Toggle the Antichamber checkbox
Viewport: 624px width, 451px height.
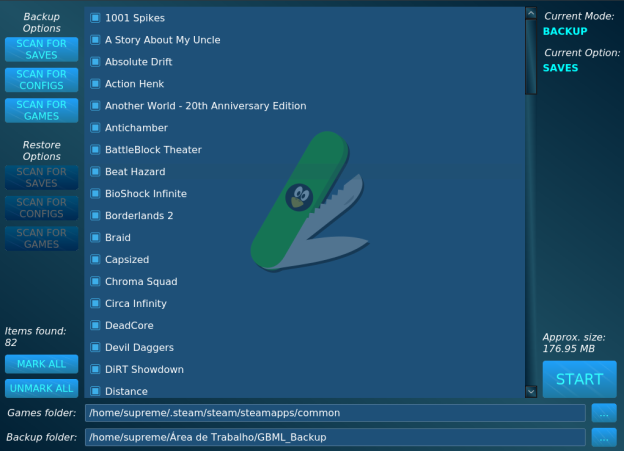coord(95,128)
